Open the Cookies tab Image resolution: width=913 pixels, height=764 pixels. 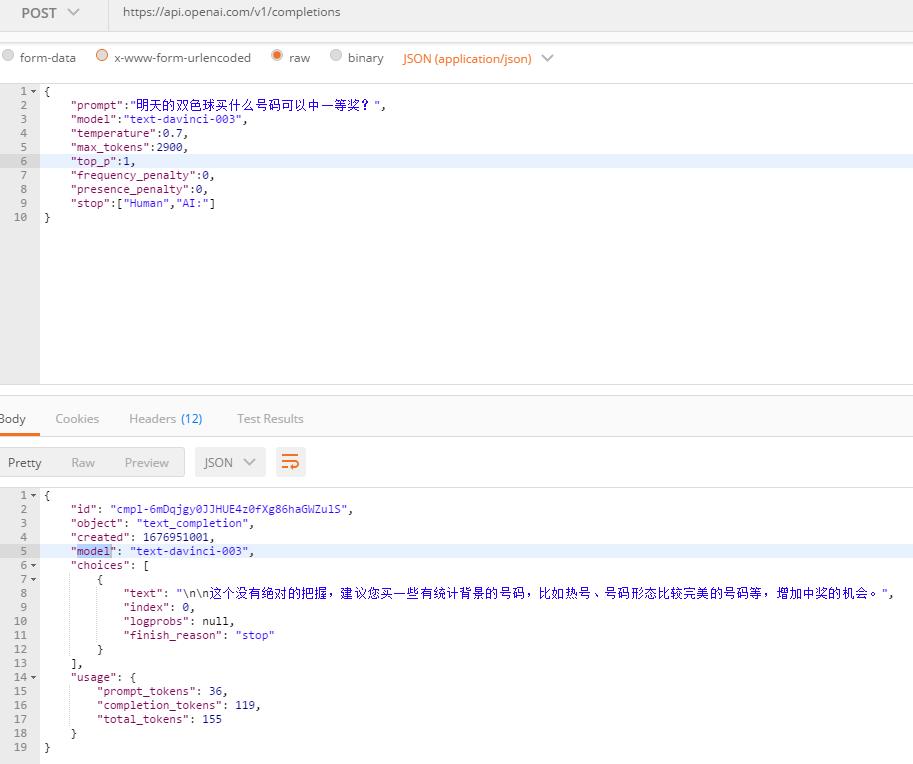(77, 418)
